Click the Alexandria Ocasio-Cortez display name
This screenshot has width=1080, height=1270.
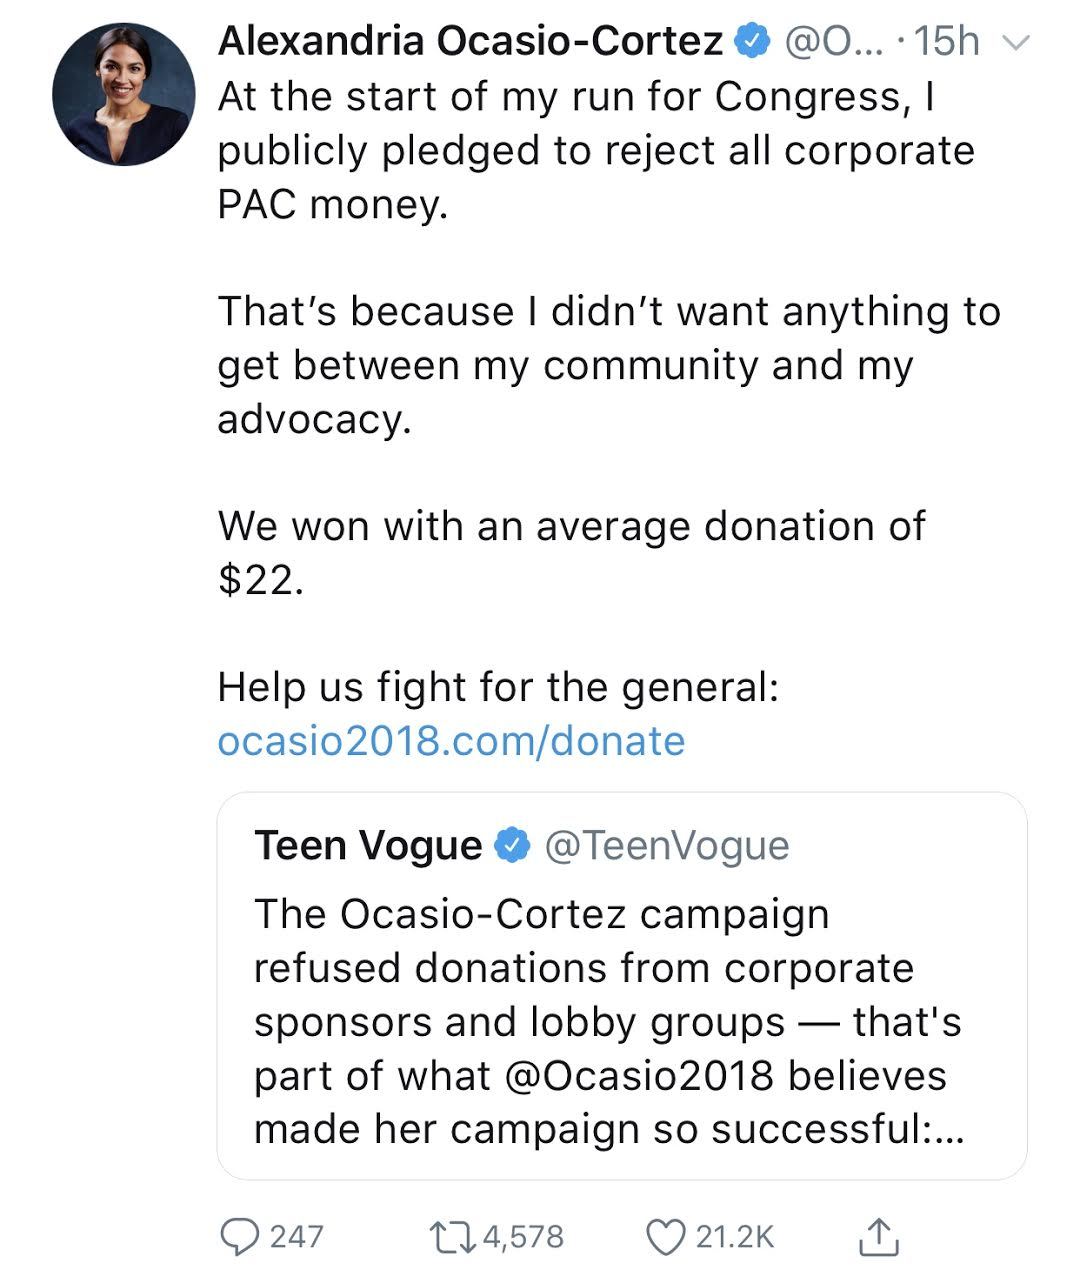(470, 42)
